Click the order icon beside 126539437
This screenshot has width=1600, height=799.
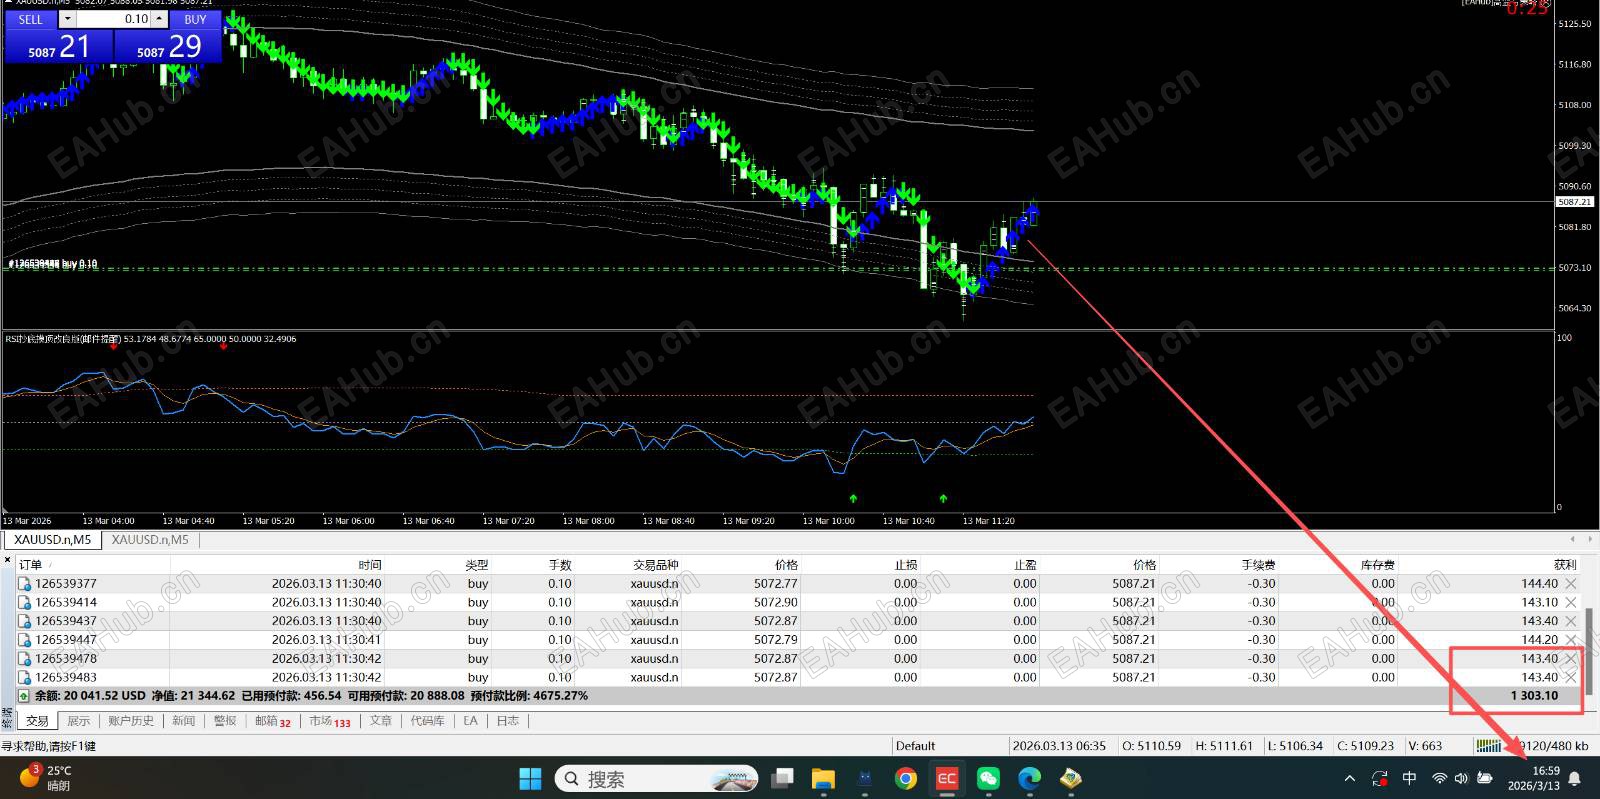coord(24,621)
